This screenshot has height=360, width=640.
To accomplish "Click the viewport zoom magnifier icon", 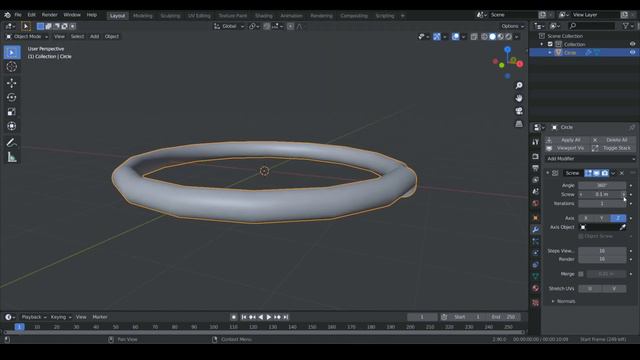I will [519, 85].
